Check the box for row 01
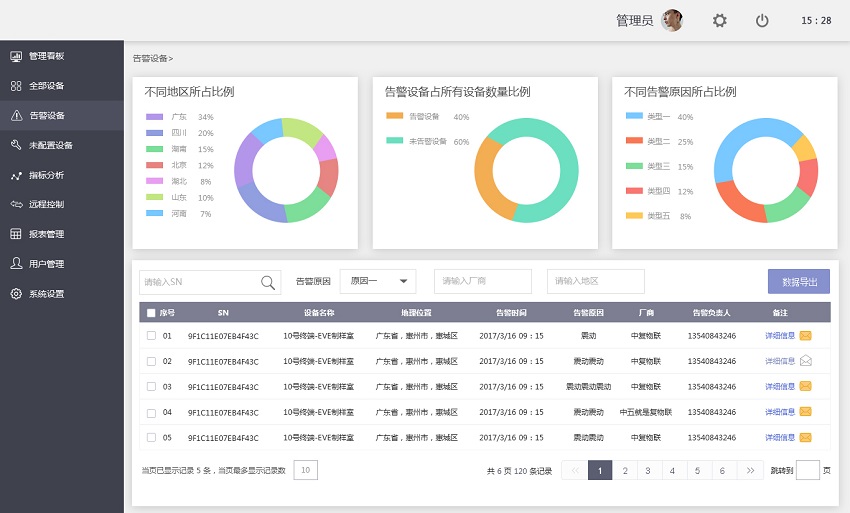The height and width of the screenshot is (513, 850). click(151, 336)
